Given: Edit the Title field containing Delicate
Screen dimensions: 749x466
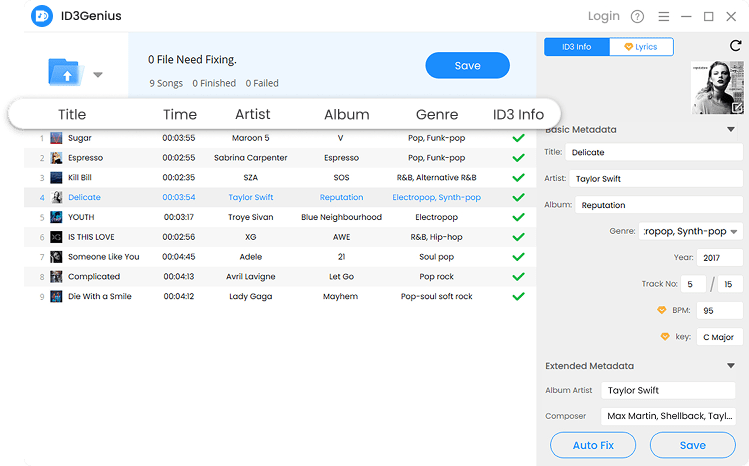Looking at the screenshot, I should point(654,152).
